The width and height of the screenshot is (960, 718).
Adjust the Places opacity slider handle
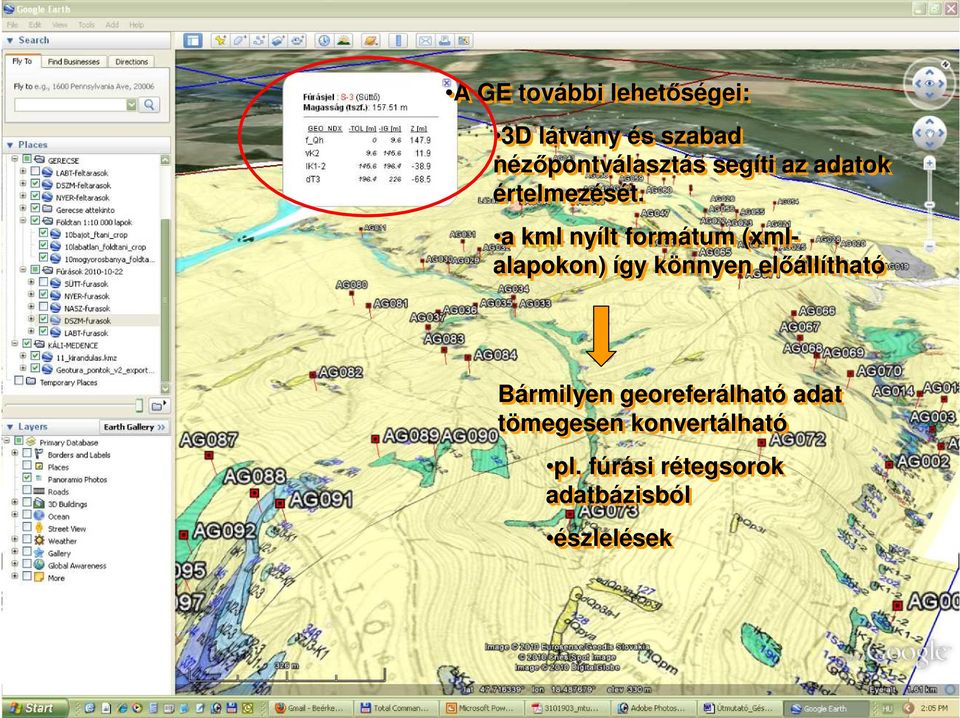click(x=139, y=405)
